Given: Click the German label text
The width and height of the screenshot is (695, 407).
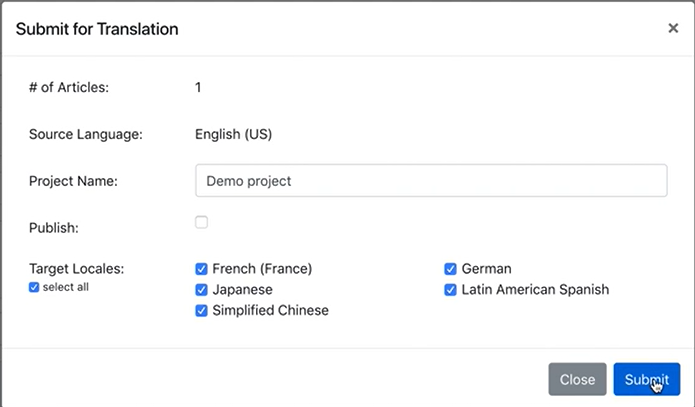Looking at the screenshot, I should coord(486,269).
